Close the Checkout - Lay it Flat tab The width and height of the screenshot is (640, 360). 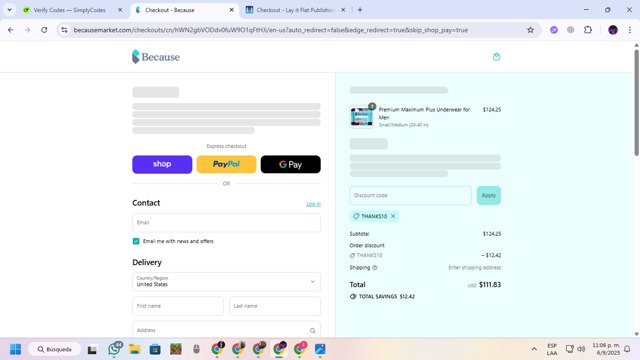343,10
